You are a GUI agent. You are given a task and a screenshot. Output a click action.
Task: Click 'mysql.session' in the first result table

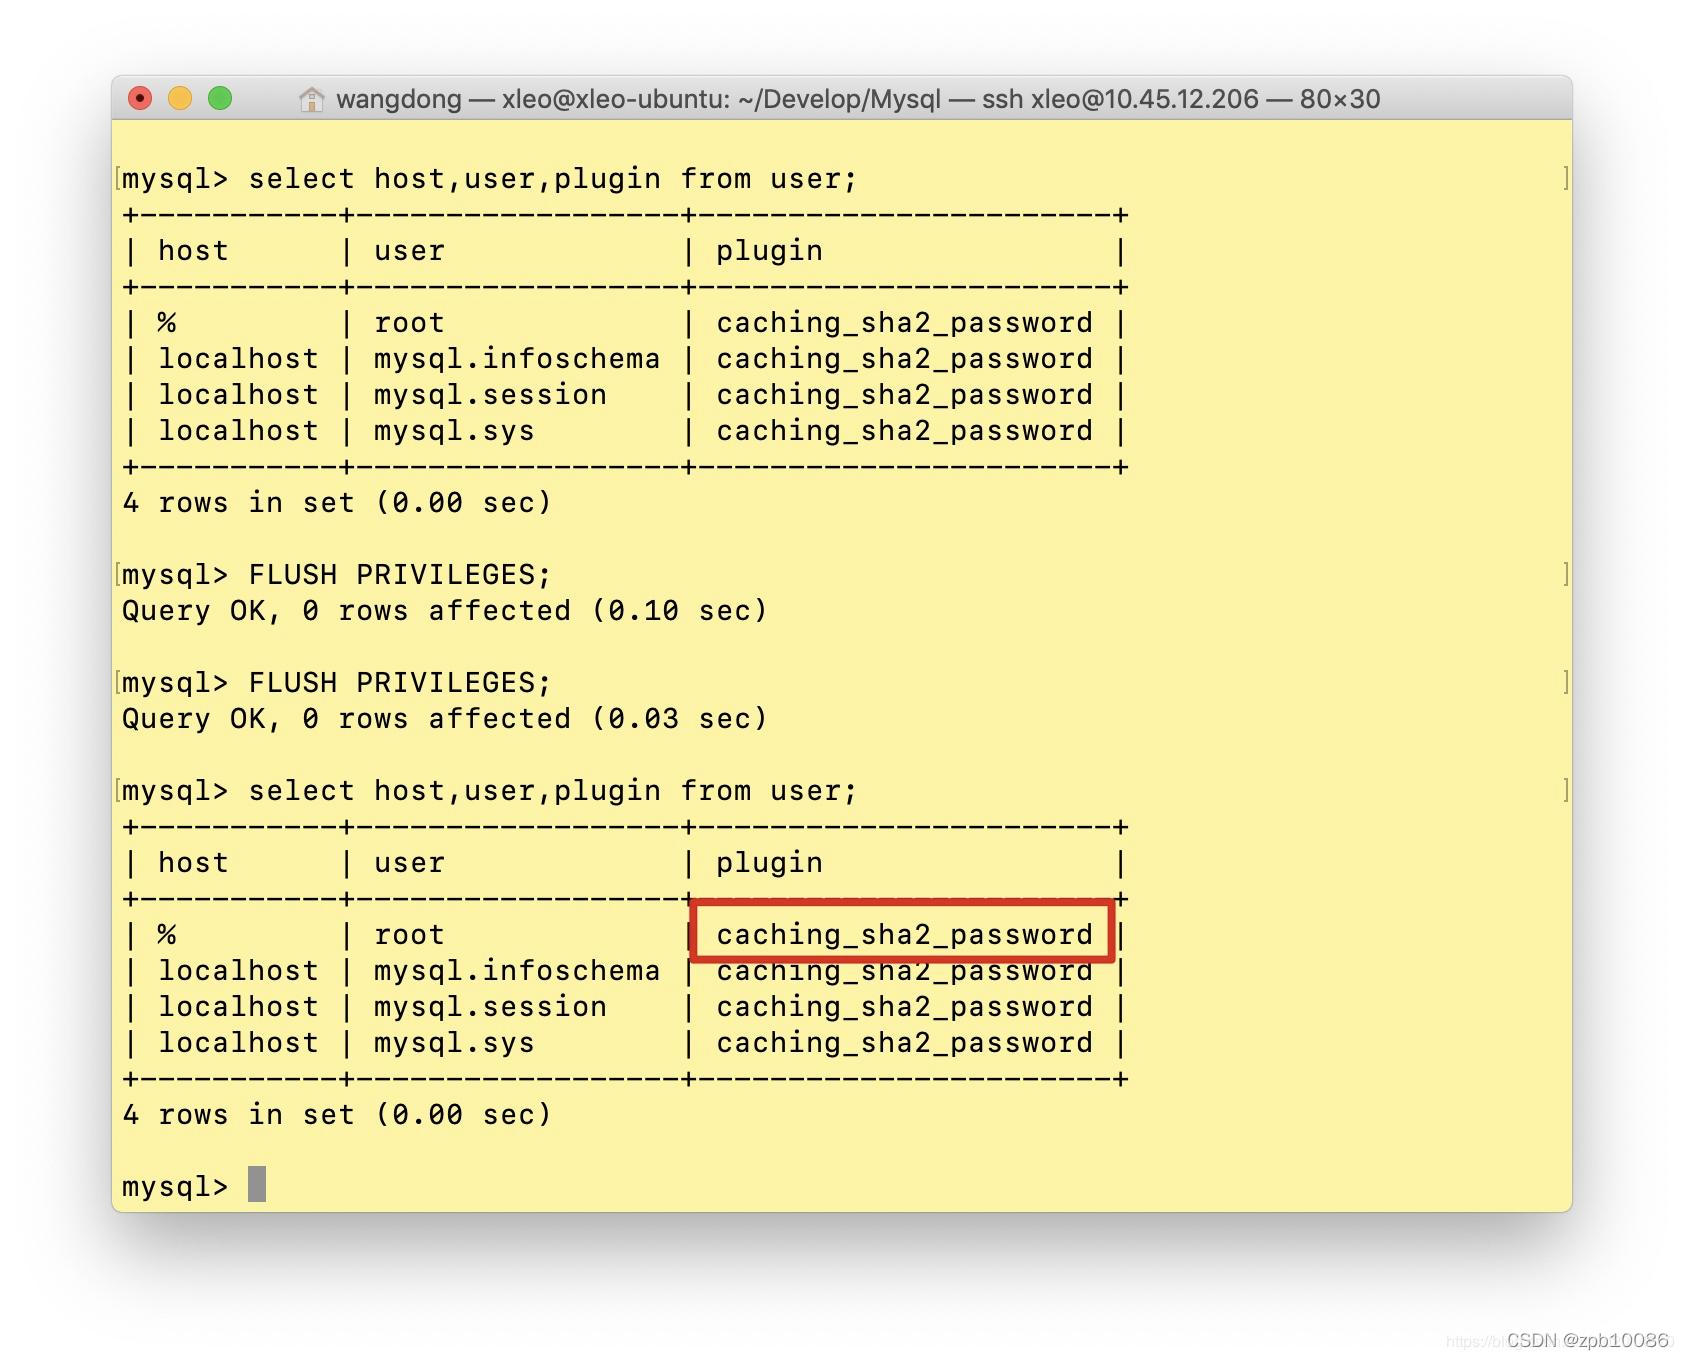490,395
